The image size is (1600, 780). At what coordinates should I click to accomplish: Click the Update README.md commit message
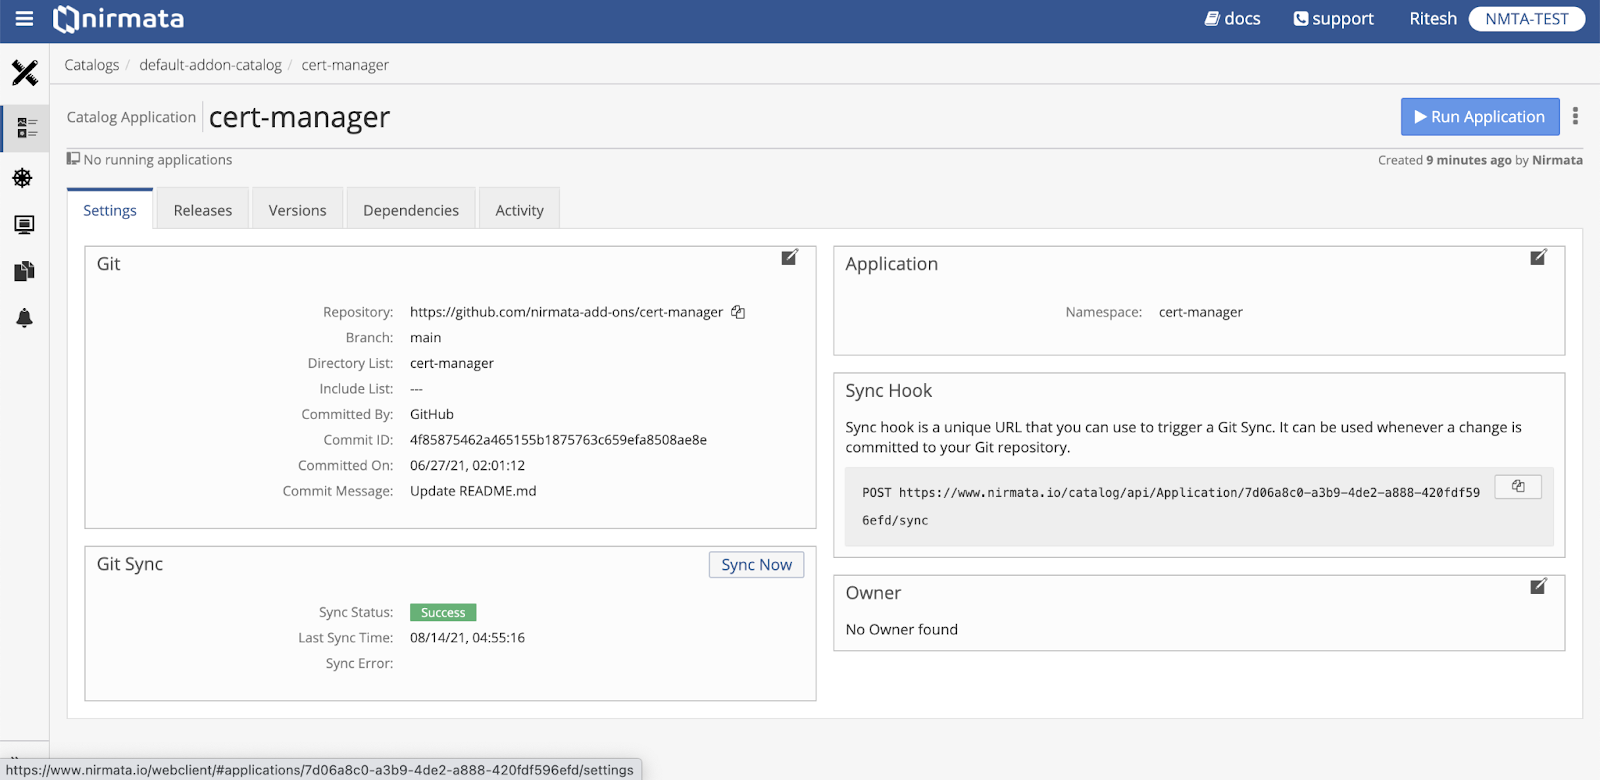point(473,491)
